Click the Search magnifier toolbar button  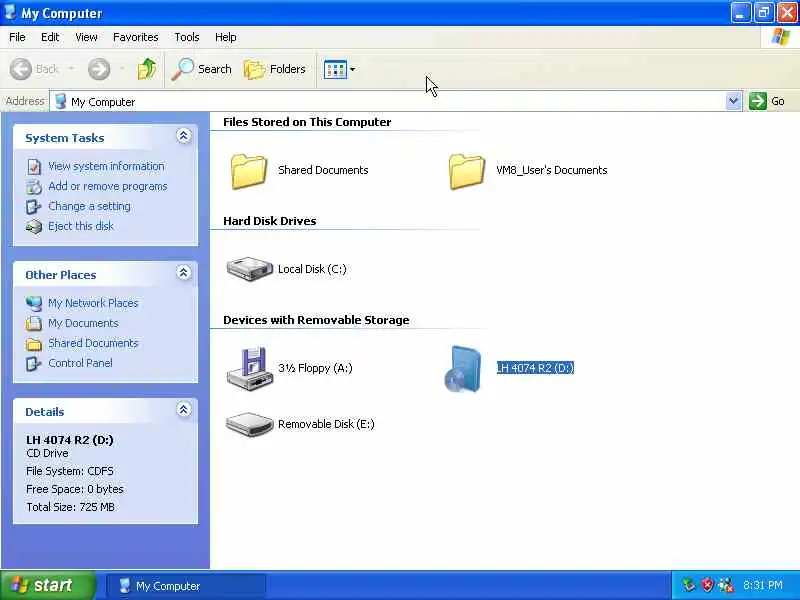[x=202, y=69]
